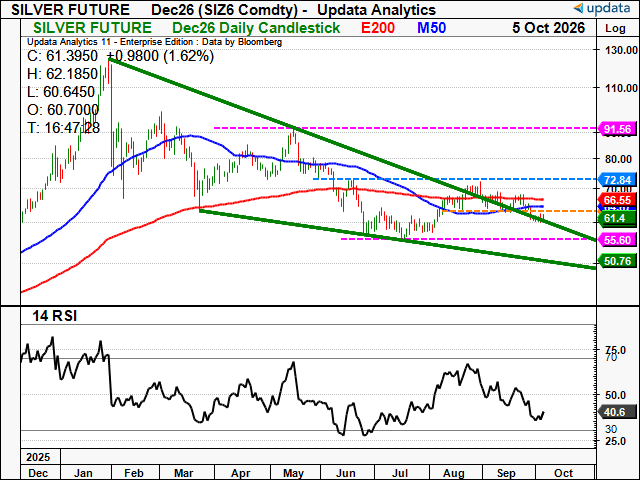This screenshot has height=480, width=640.
Task: Click the Mar month label on the time axis
Action: click(184, 473)
